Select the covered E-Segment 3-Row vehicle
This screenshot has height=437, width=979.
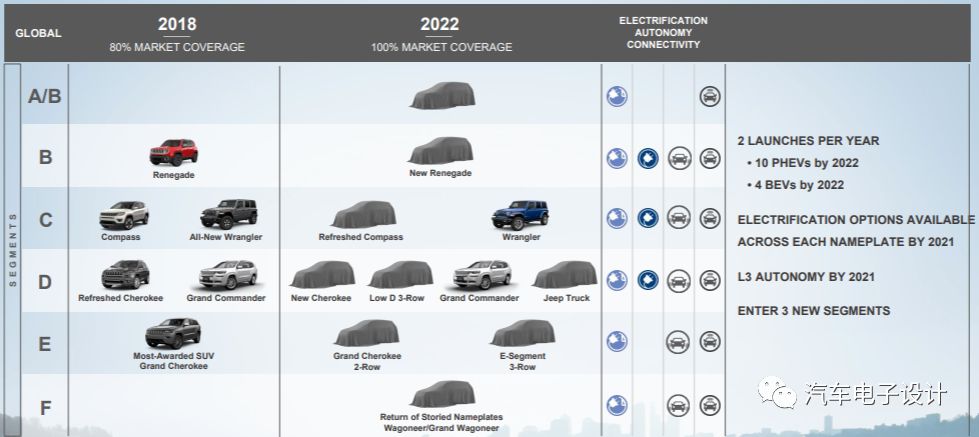523,333
